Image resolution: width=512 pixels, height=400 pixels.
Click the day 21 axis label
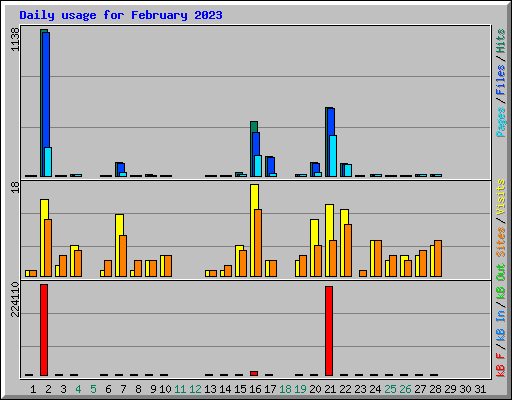coord(330,389)
